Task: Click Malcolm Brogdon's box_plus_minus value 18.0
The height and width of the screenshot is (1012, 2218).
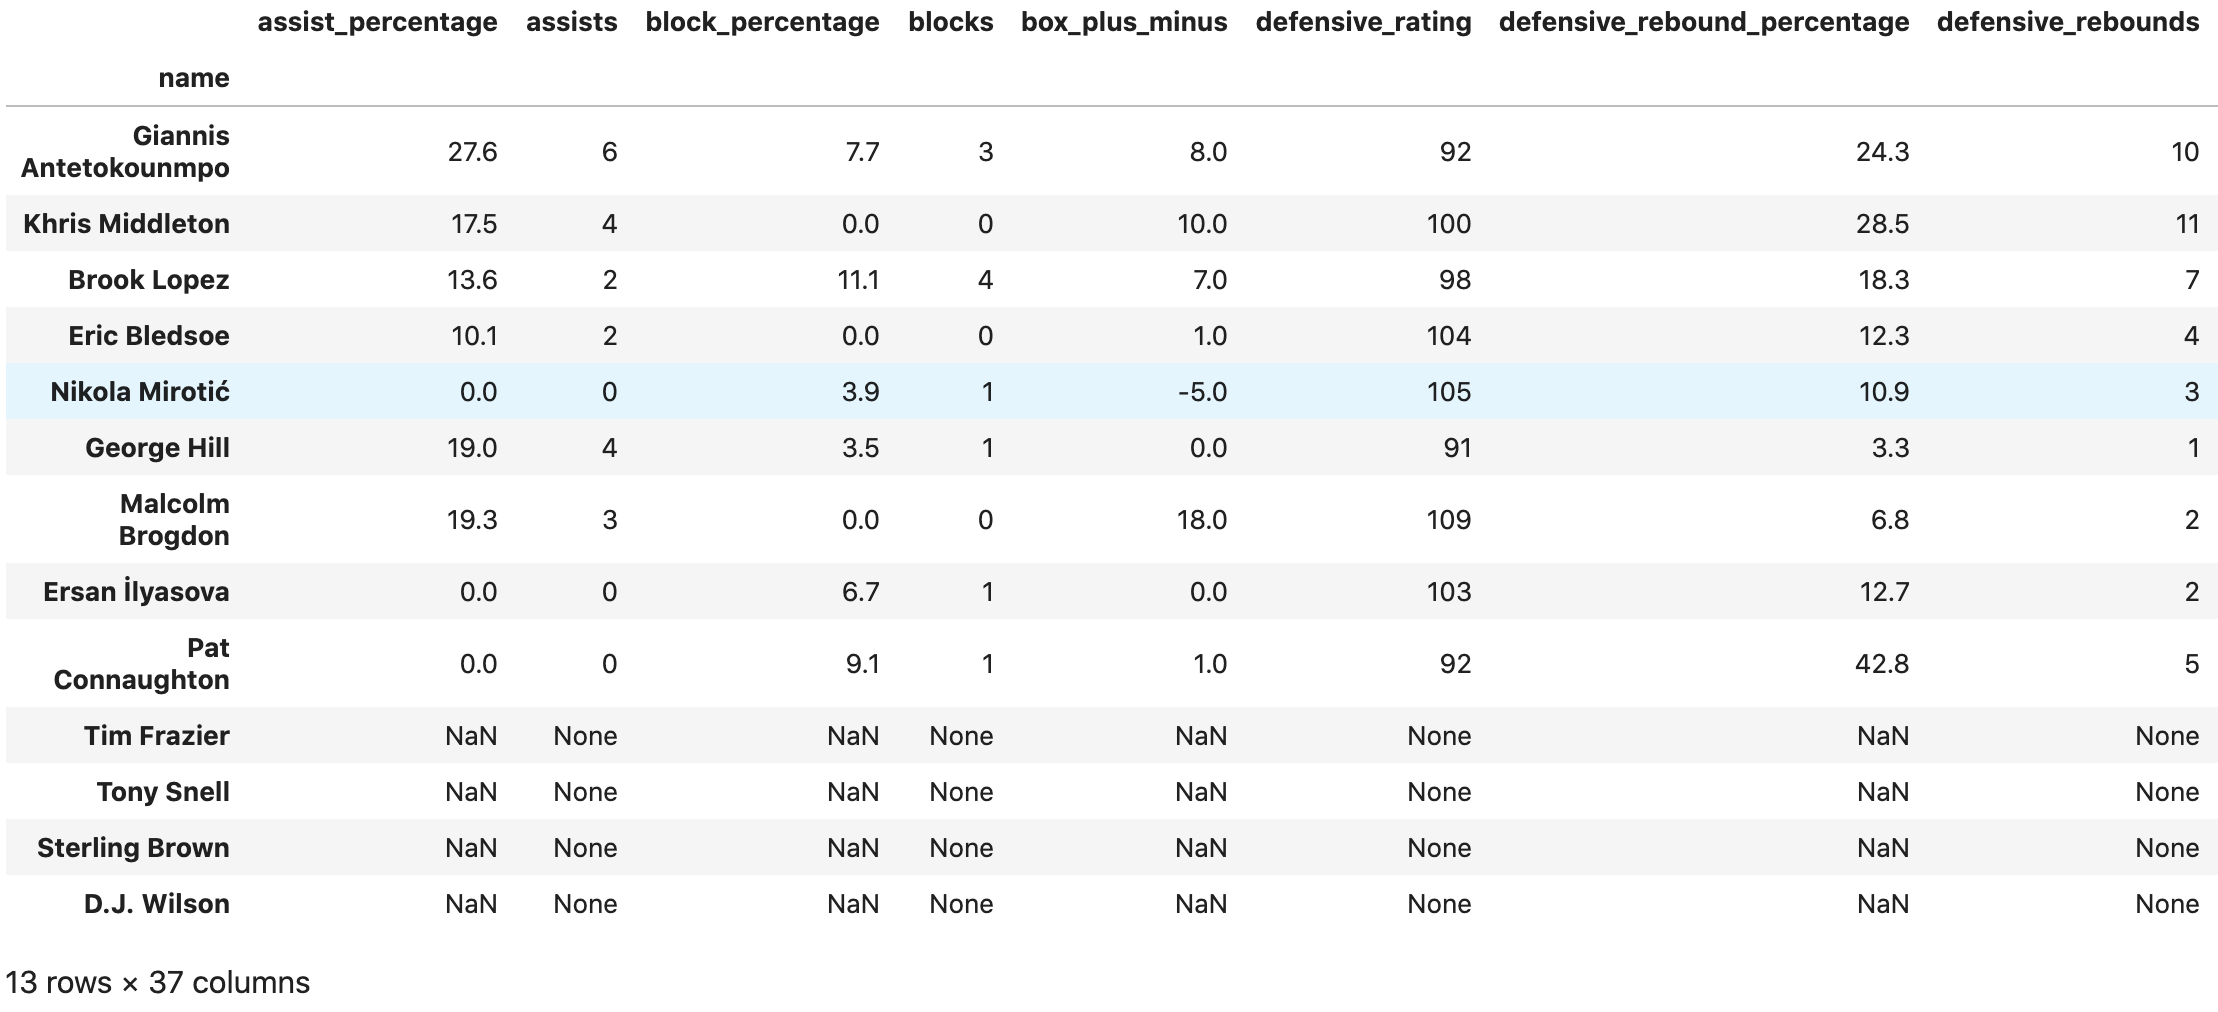Action: [x=1202, y=520]
